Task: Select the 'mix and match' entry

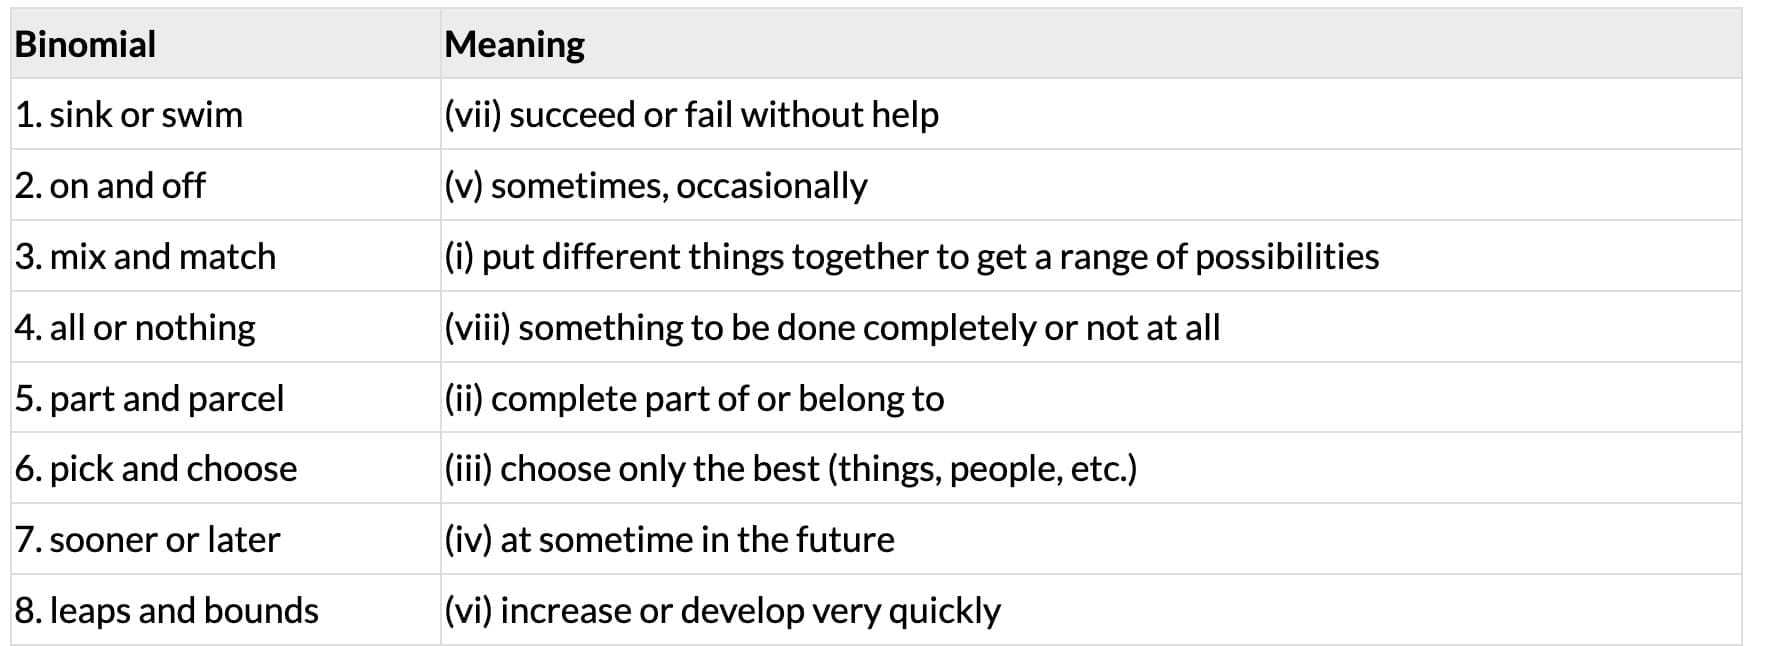Action: (x=145, y=257)
